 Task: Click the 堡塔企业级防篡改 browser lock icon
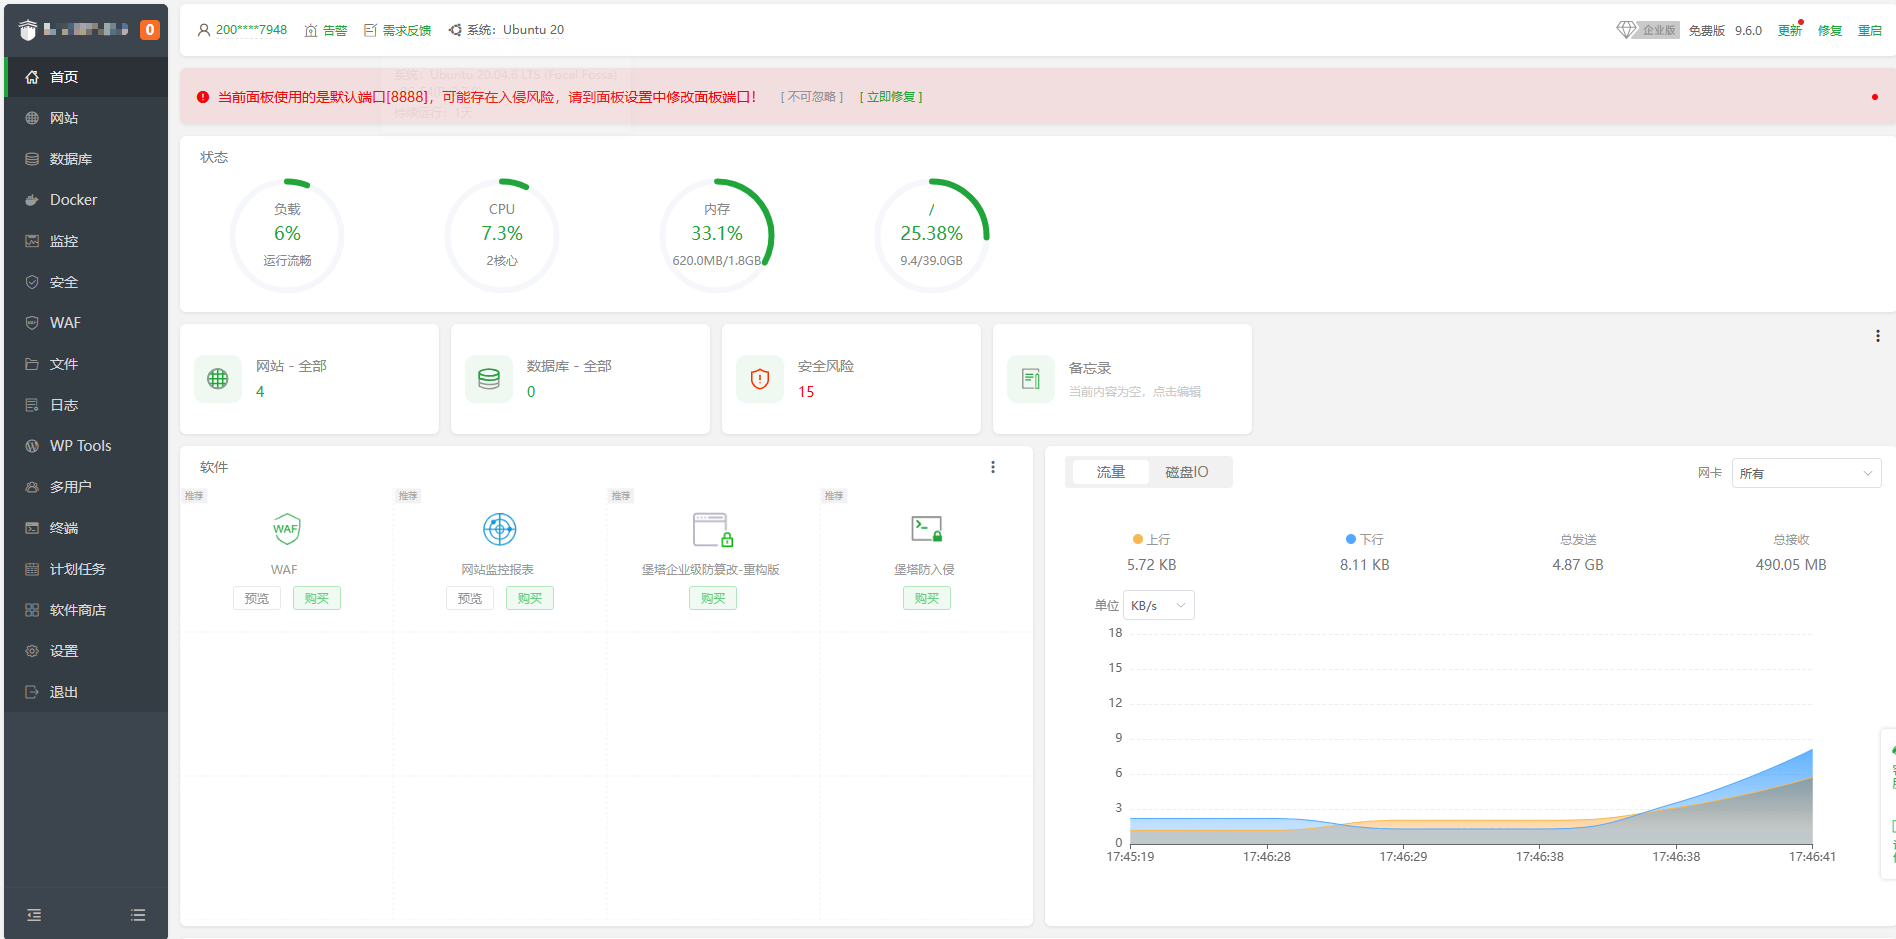(x=712, y=529)
